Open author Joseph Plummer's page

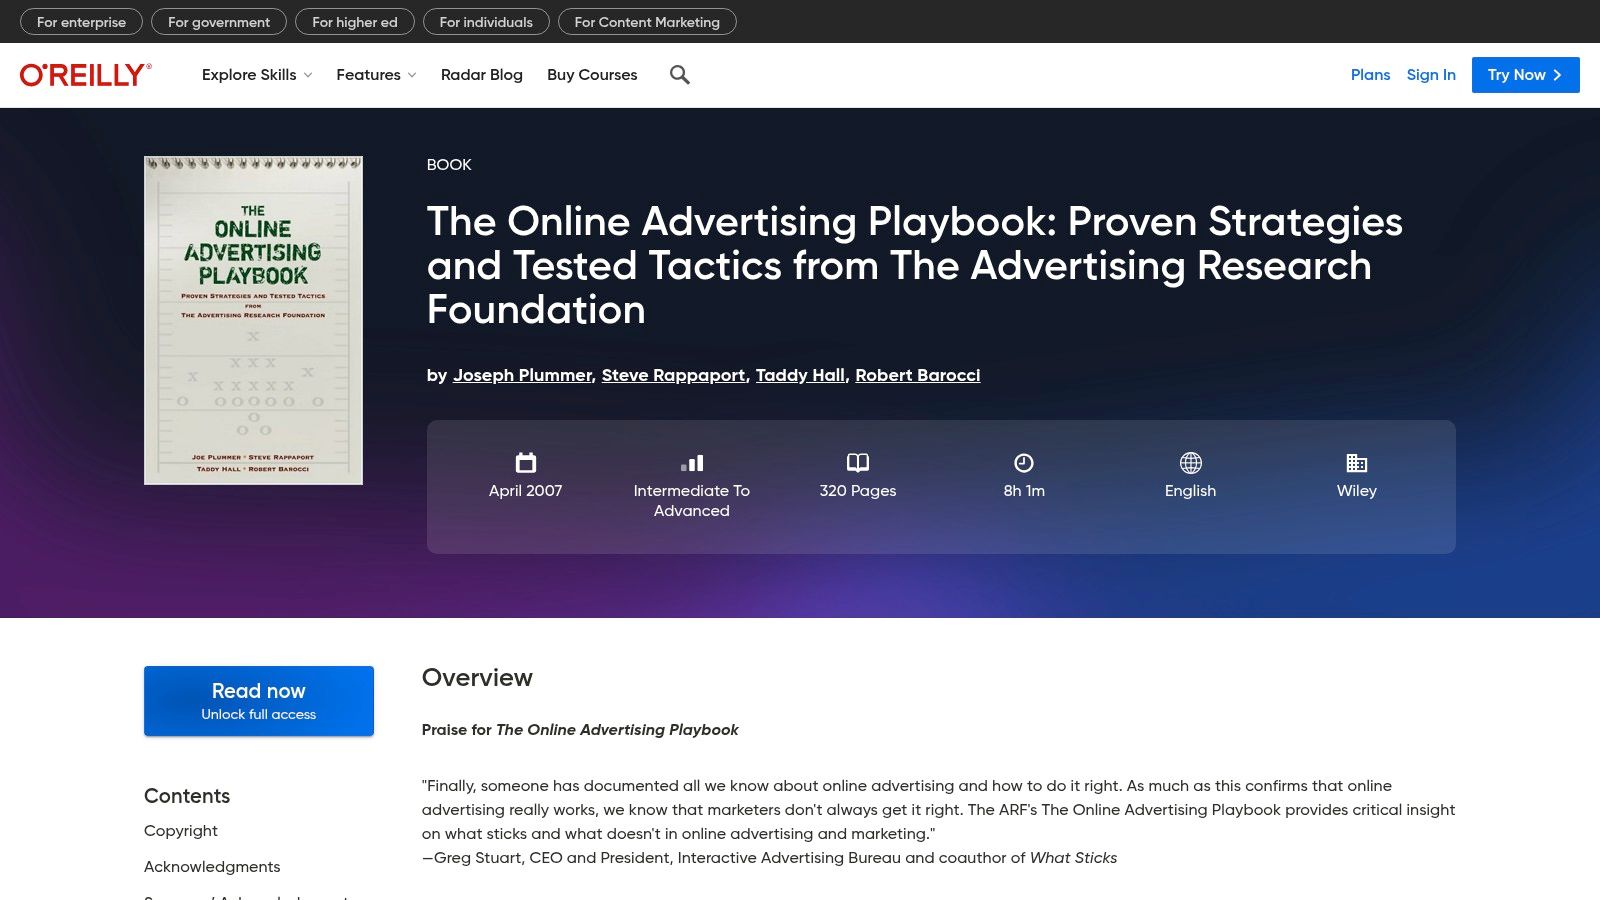[x=522, y=375]
